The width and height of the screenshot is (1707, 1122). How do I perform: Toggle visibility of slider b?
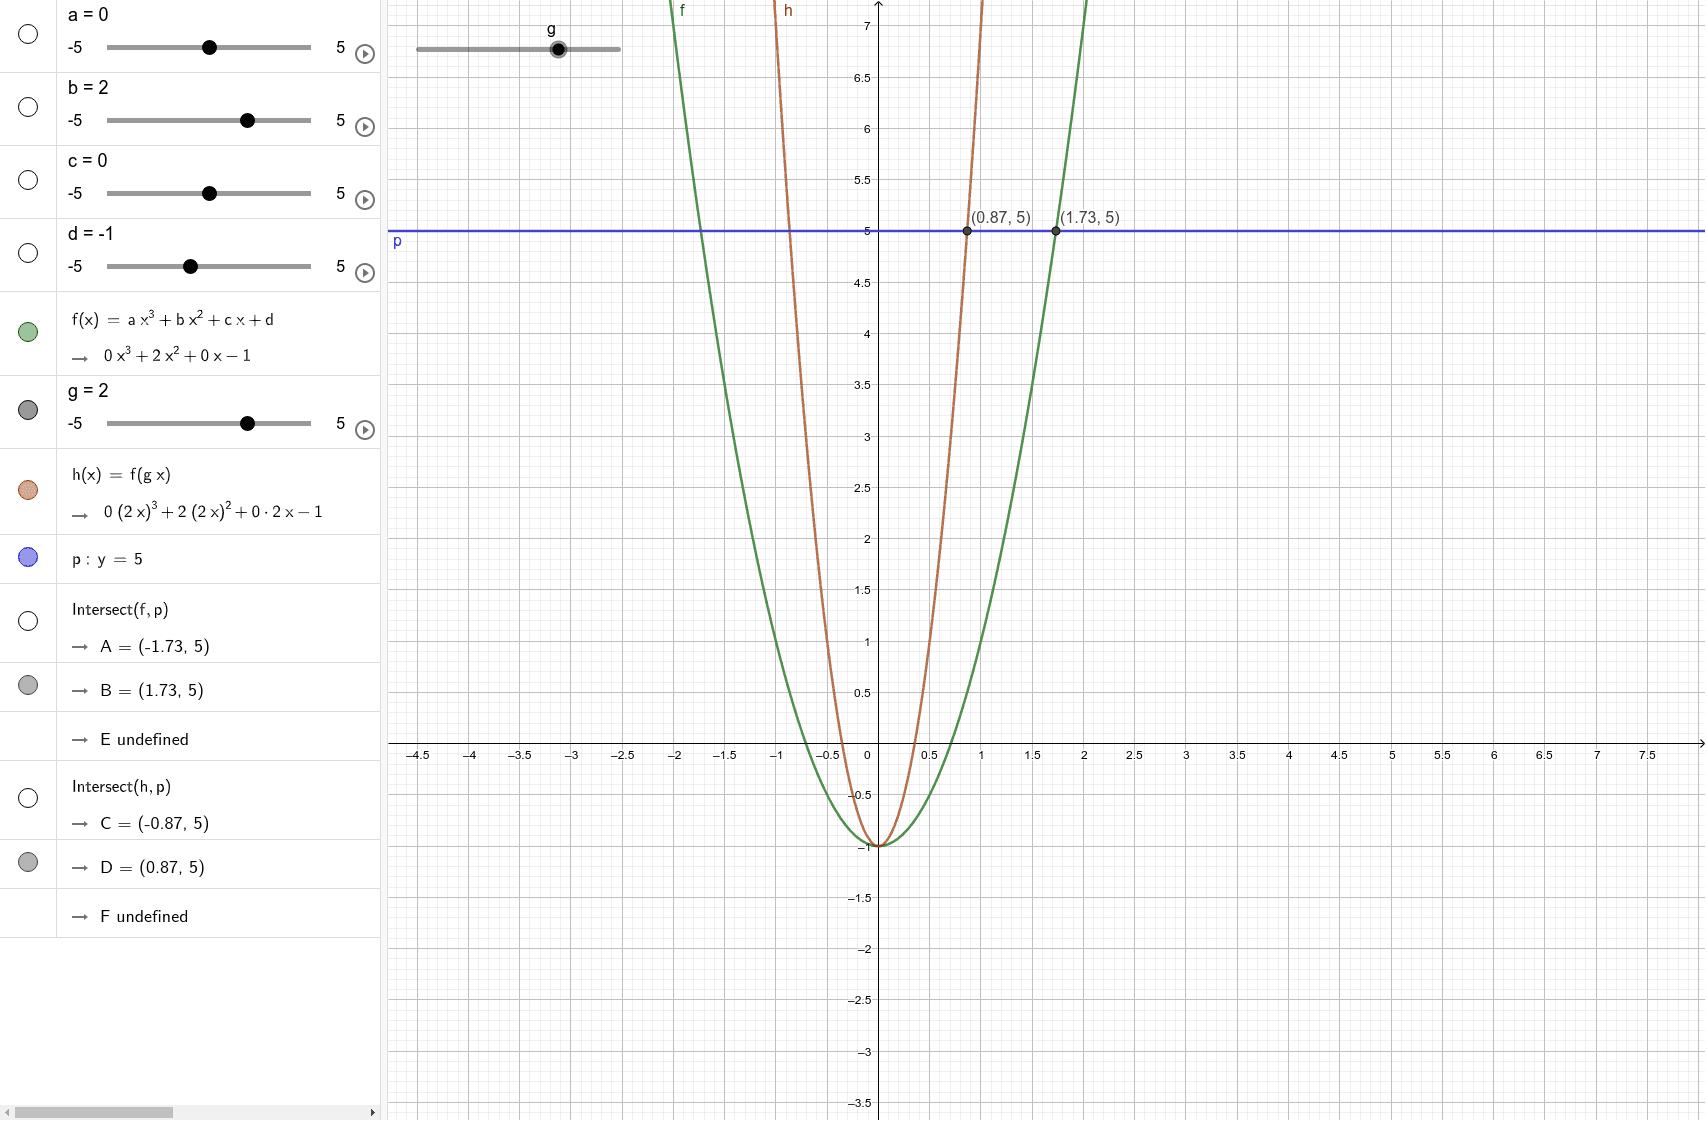click(28, 107)
